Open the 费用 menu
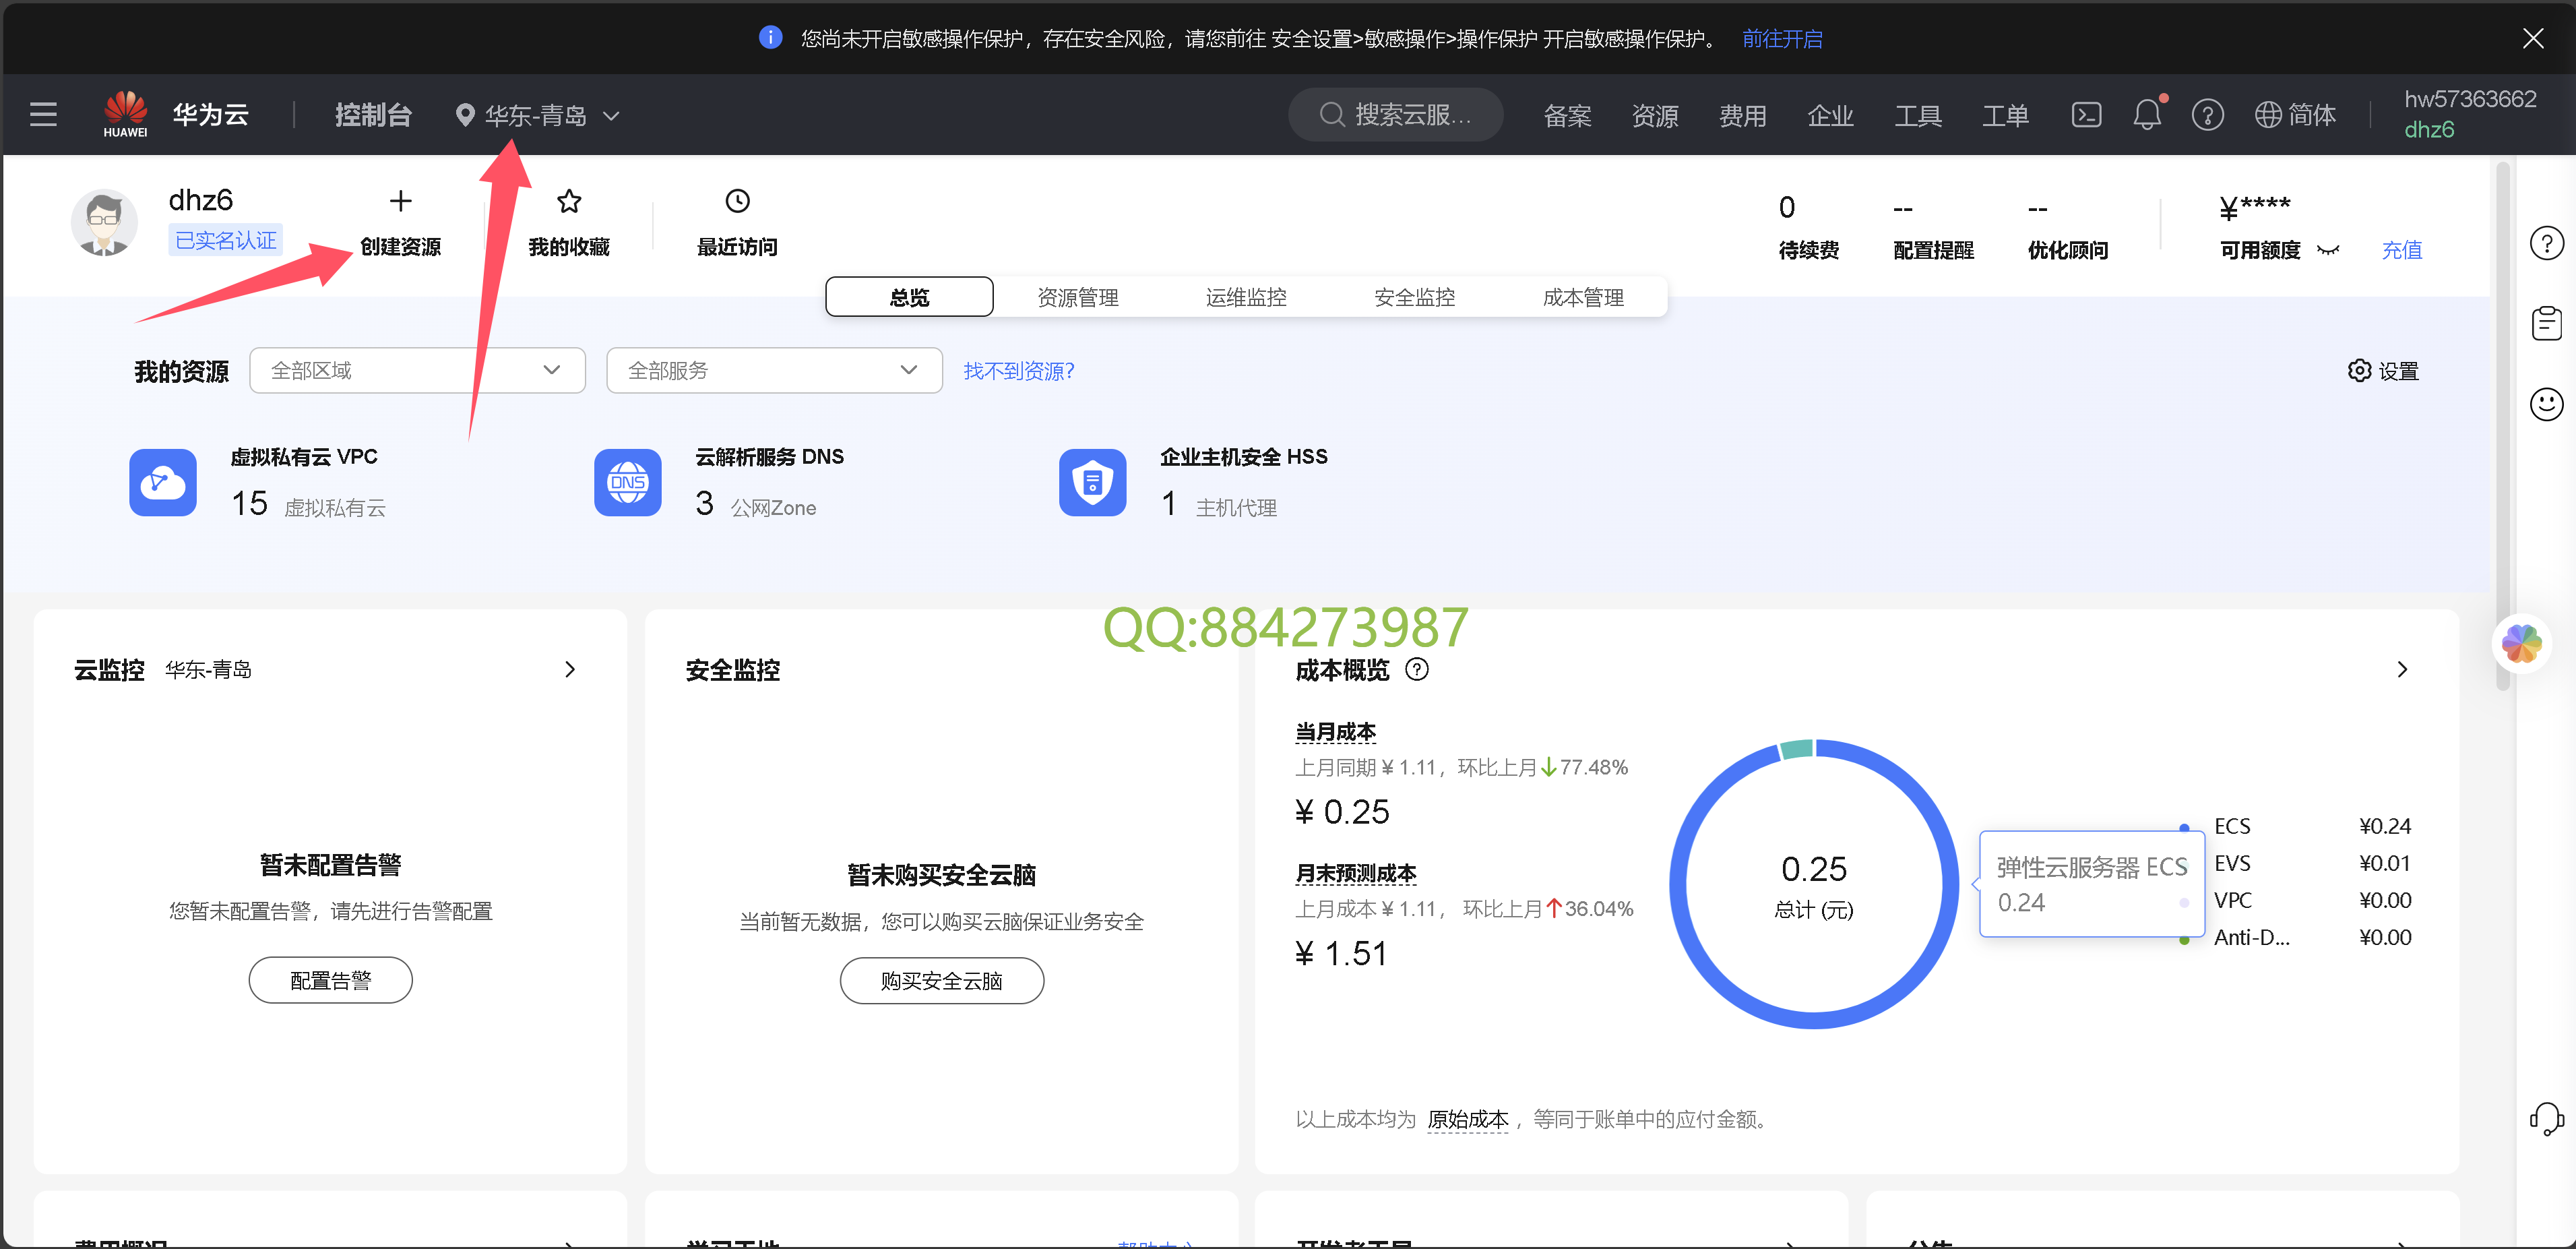 point(1742,116)
